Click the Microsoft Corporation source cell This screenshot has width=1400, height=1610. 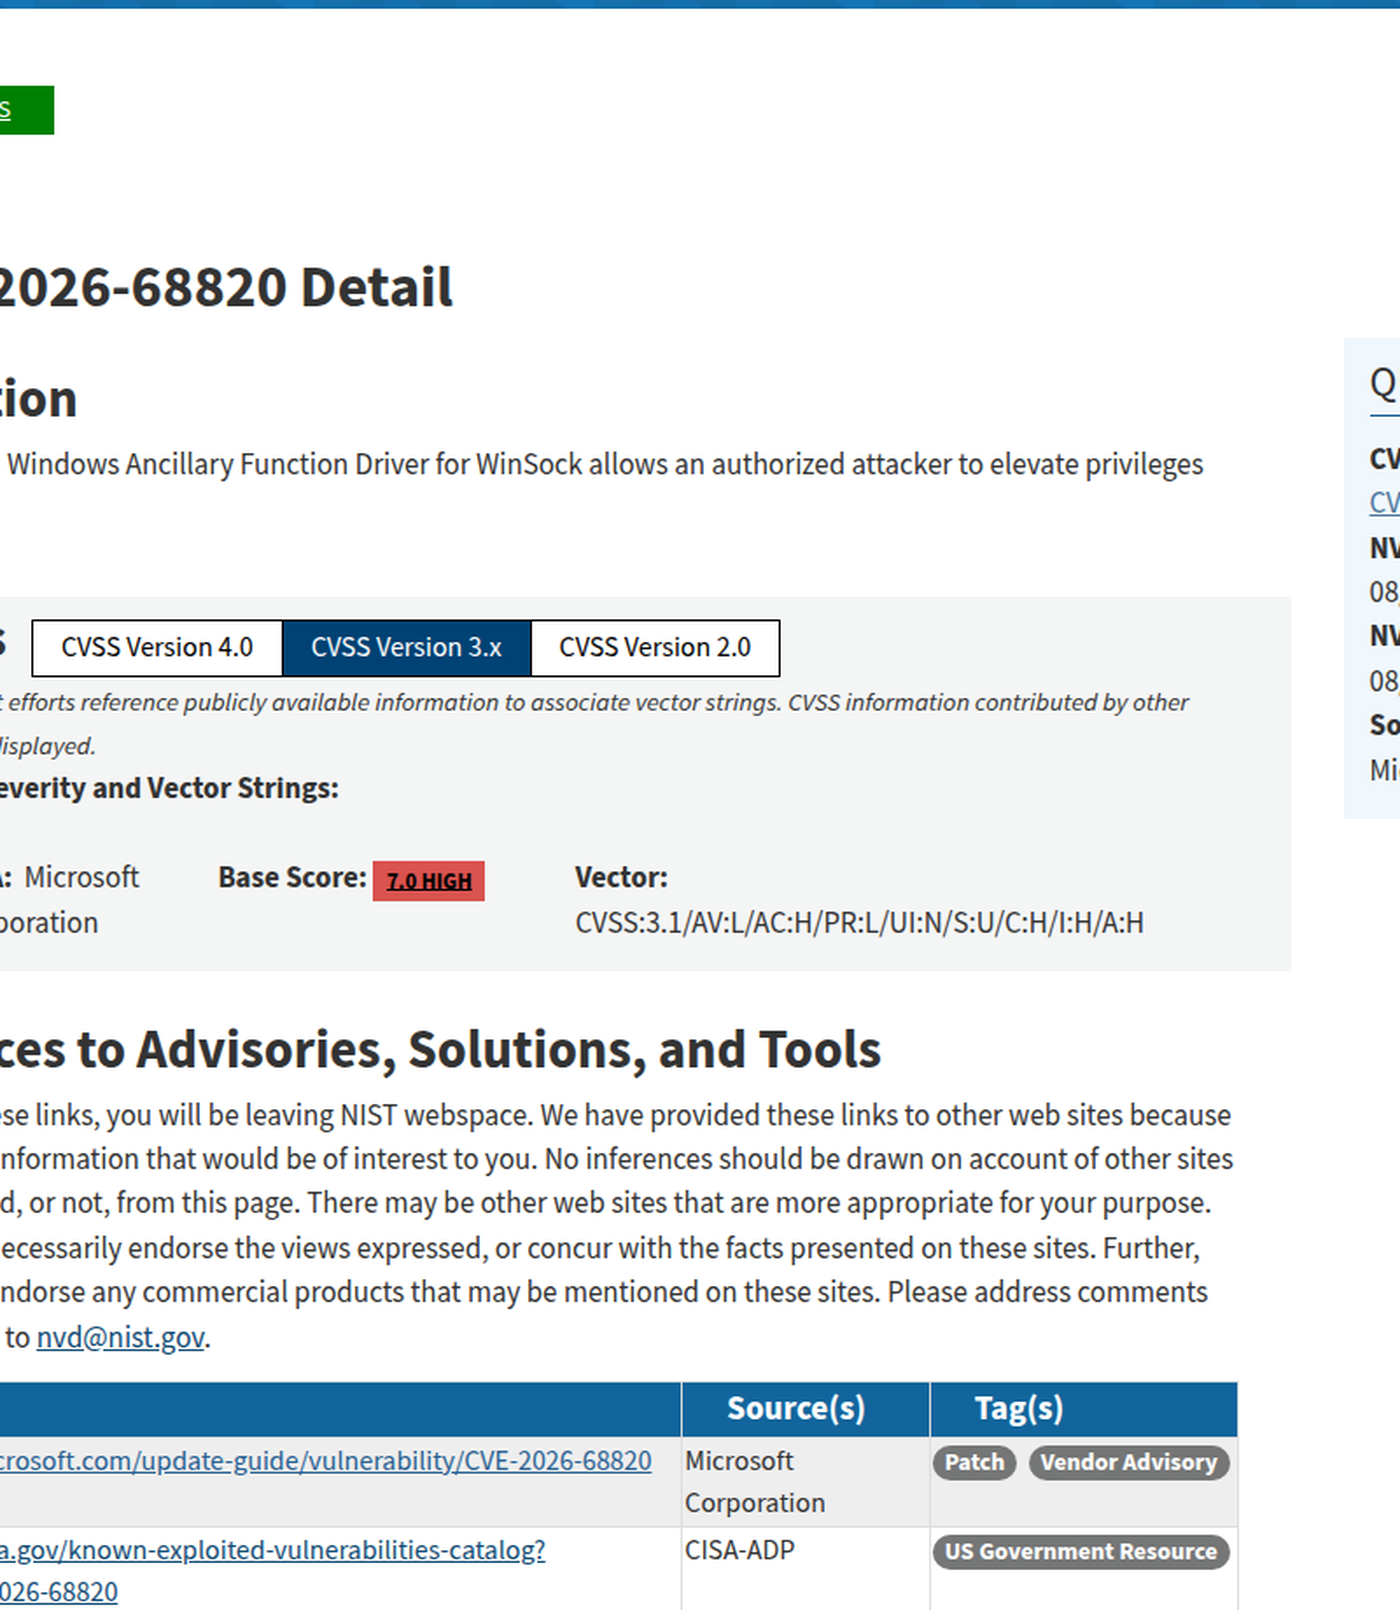[x=806, y=1482]
